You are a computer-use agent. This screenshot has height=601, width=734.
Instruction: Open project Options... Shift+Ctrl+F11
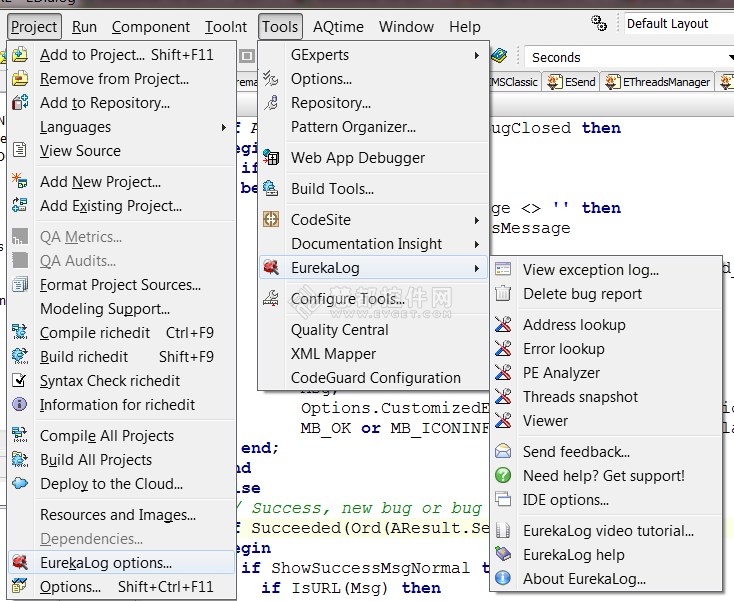pos(121,586)
